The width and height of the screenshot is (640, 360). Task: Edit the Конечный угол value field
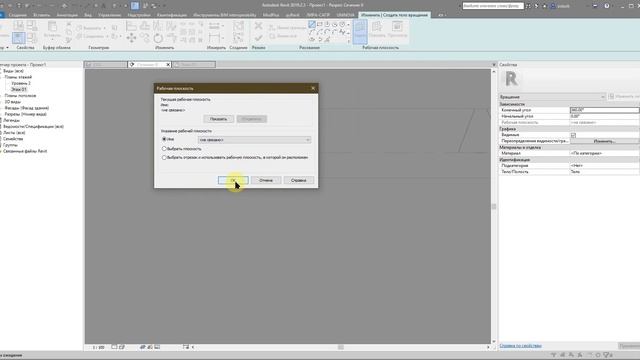[x=604, y=110]
